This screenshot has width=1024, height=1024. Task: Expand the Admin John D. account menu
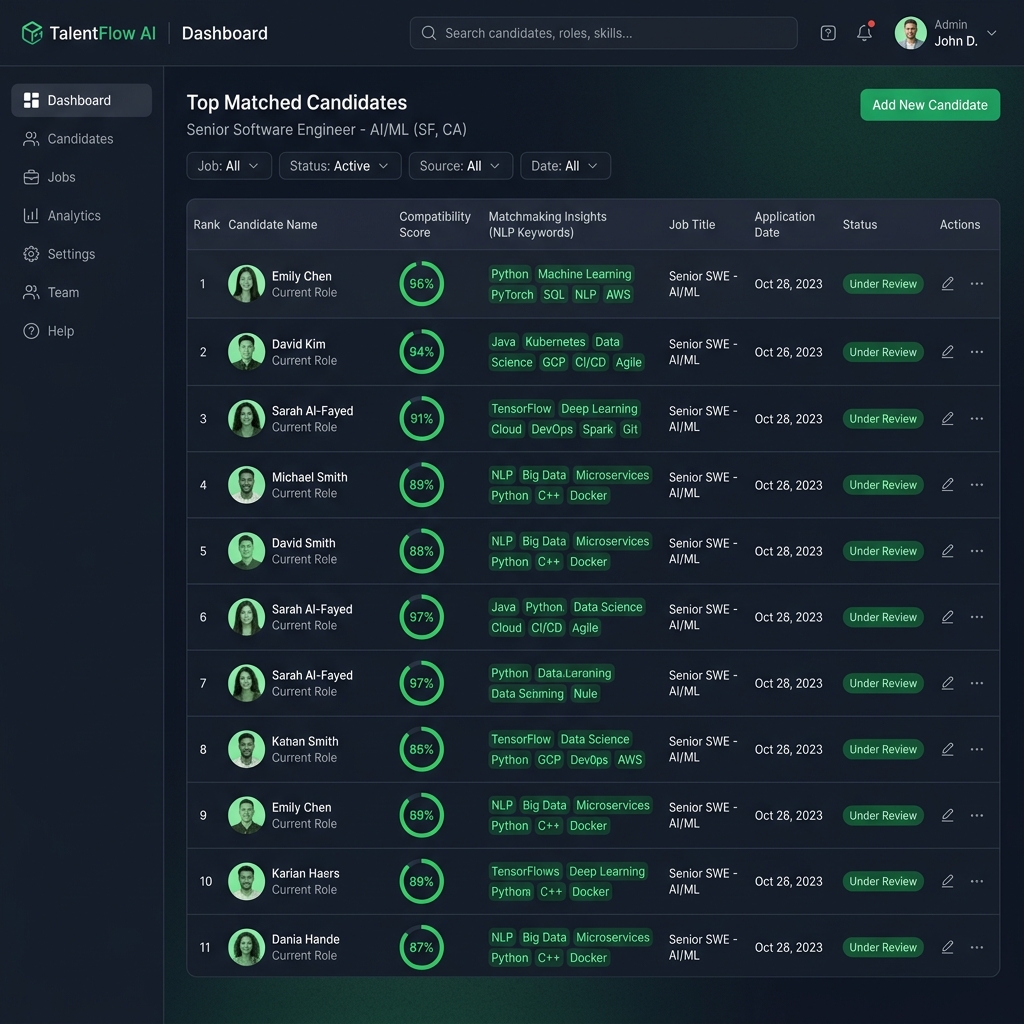[x=946, y=33]
